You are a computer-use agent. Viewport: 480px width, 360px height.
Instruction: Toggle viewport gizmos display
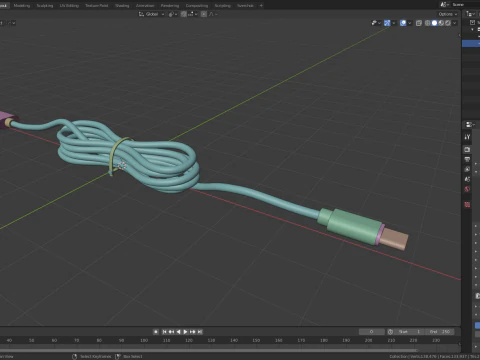point(387,23)
